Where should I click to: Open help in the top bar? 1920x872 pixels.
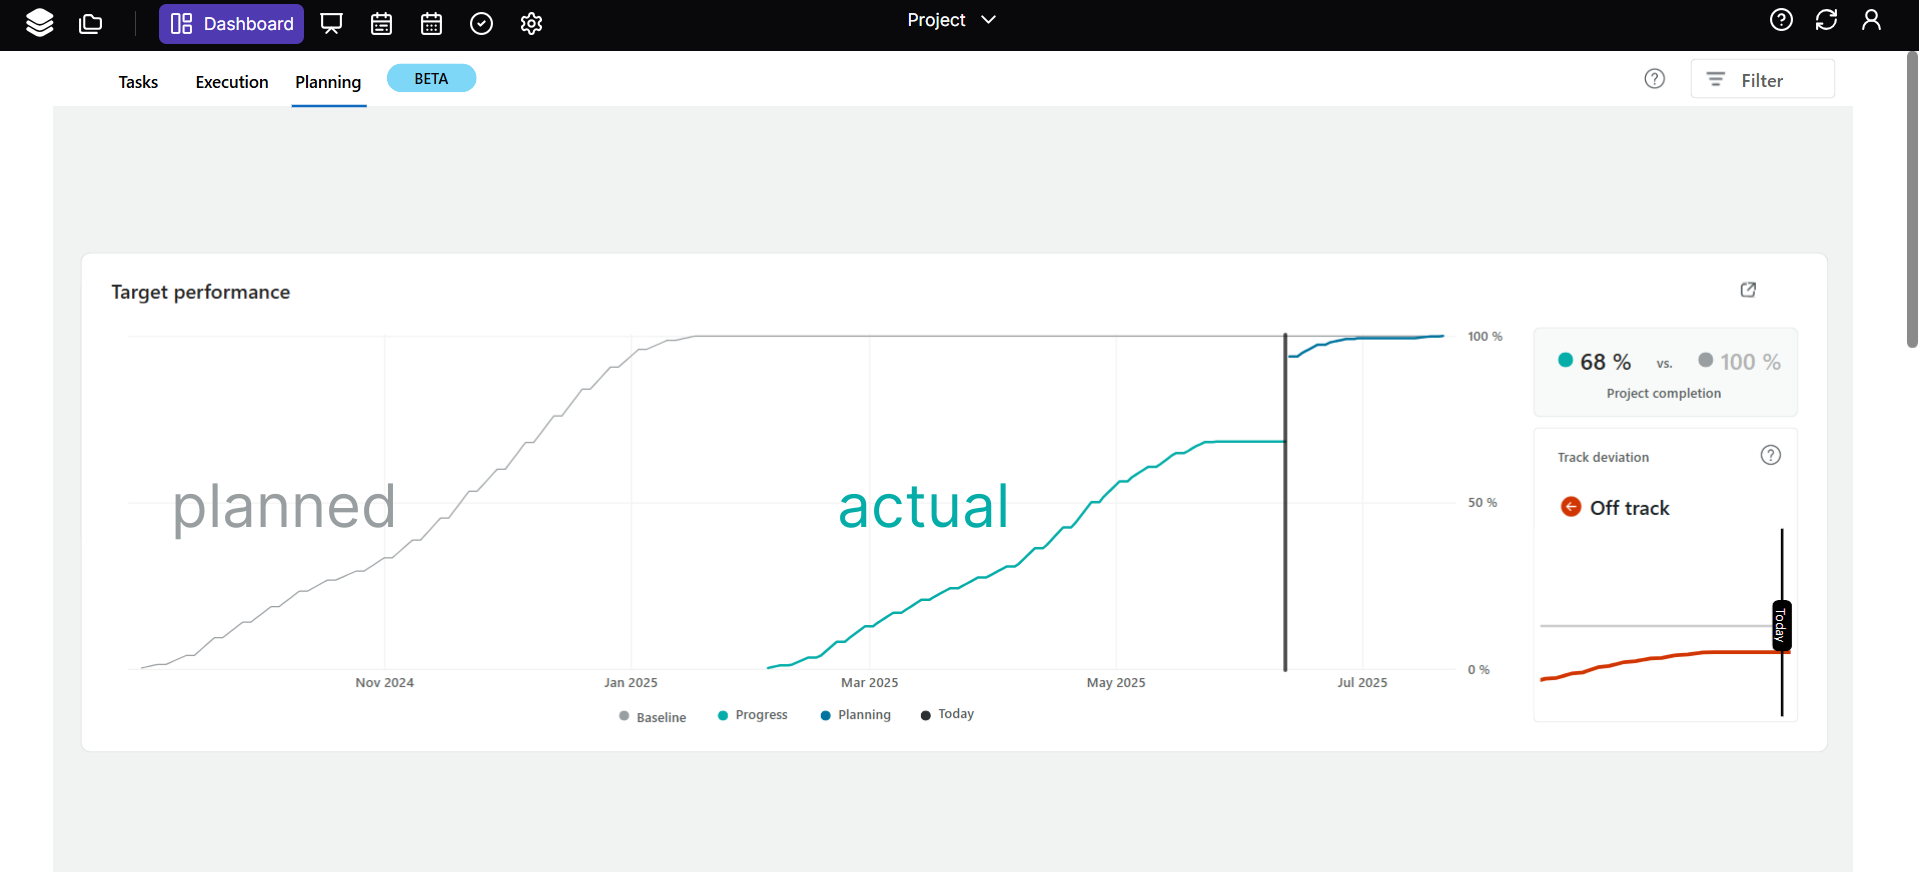[x=1781, y=20]
